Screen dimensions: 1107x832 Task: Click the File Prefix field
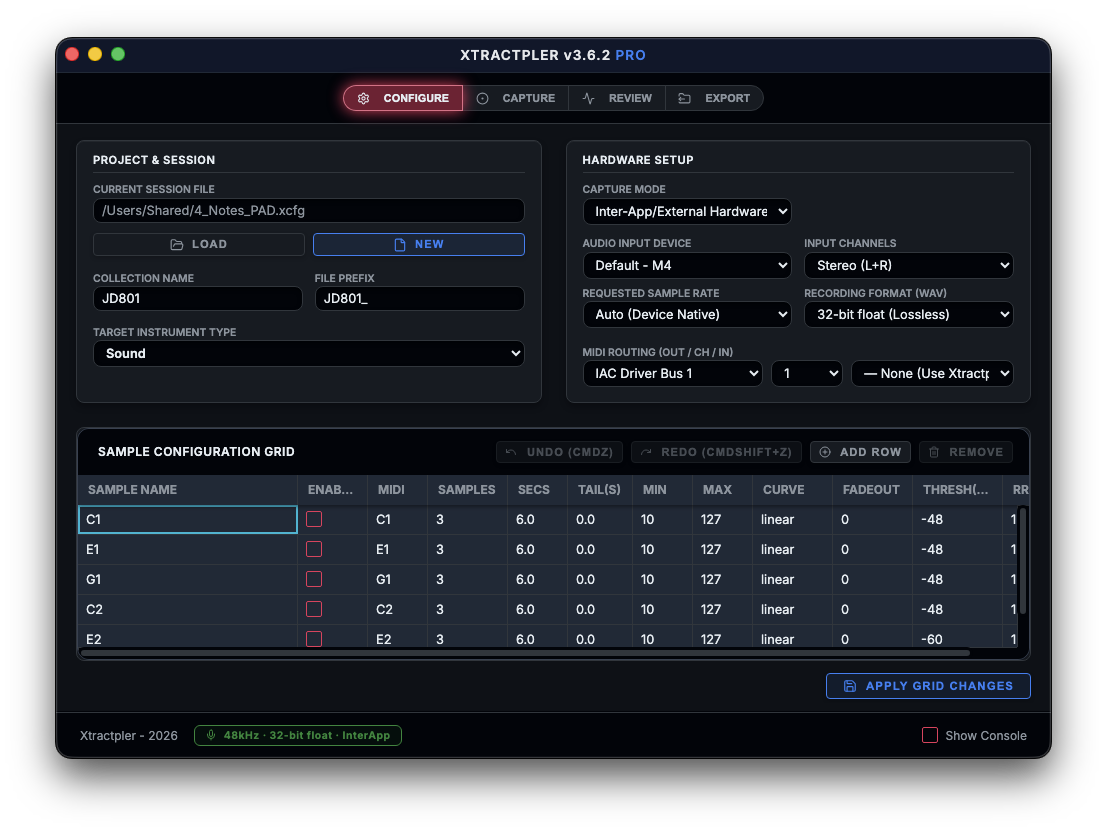419,299
